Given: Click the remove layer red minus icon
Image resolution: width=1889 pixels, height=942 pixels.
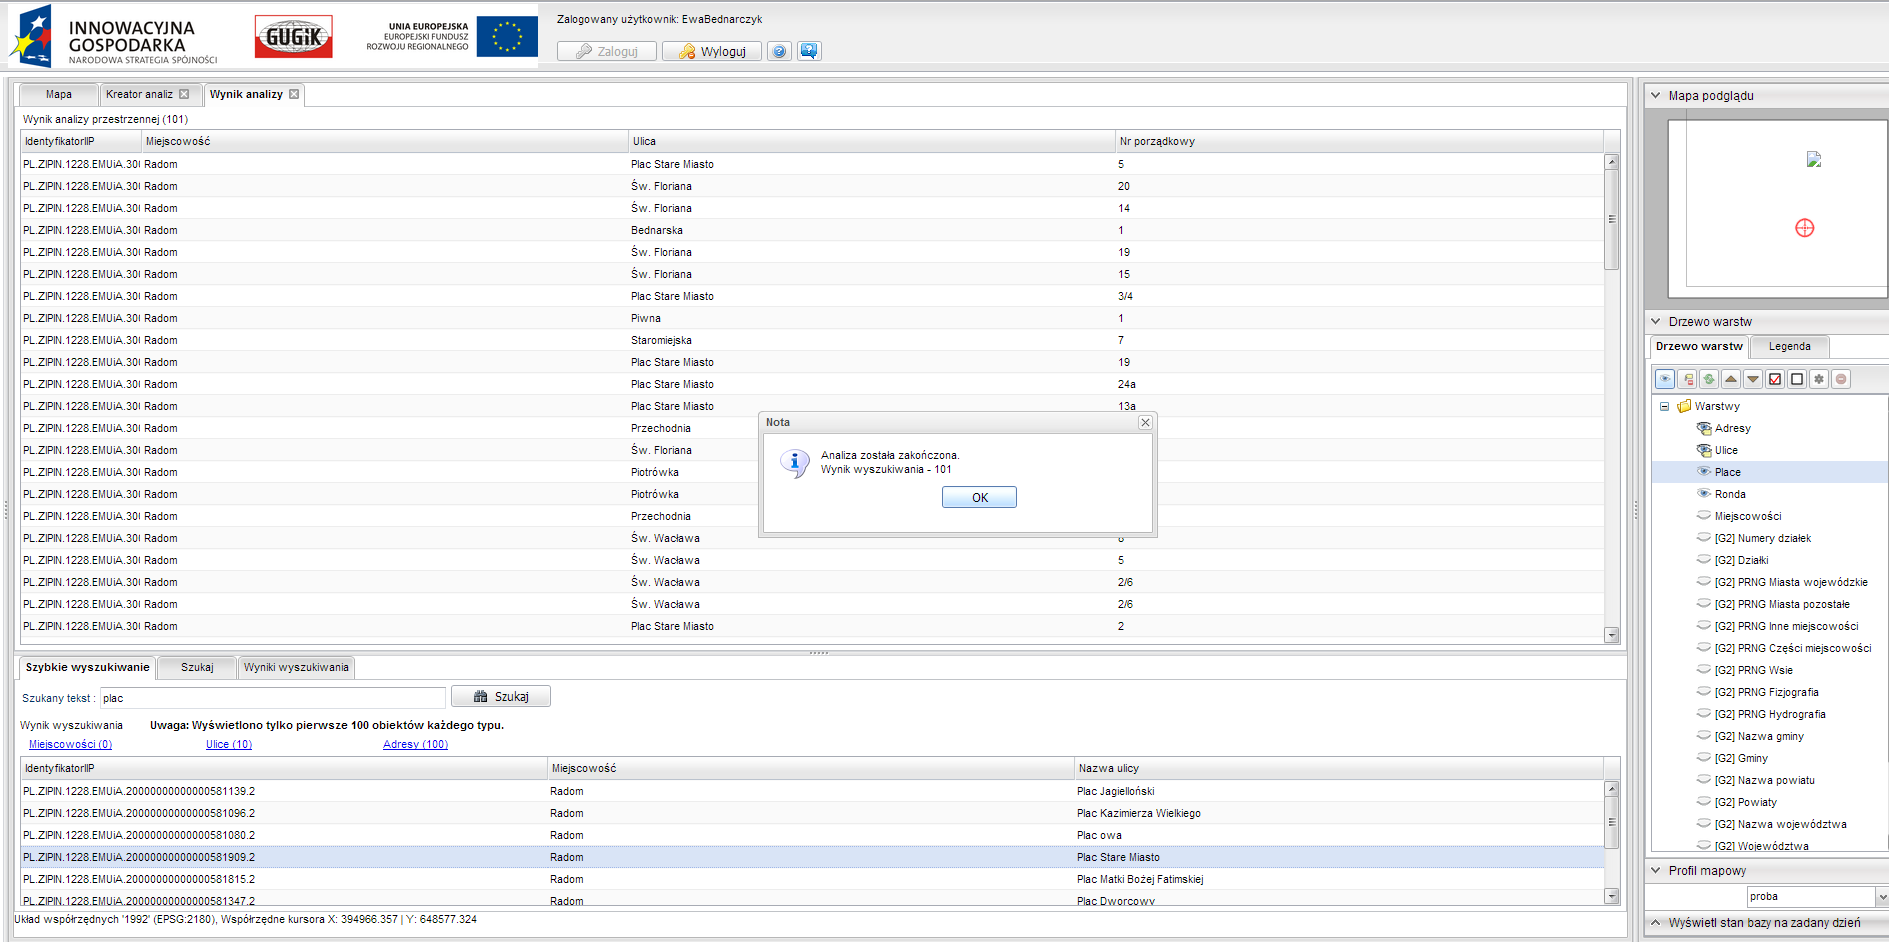Looking at the screenshot, I should (1841, 379).
